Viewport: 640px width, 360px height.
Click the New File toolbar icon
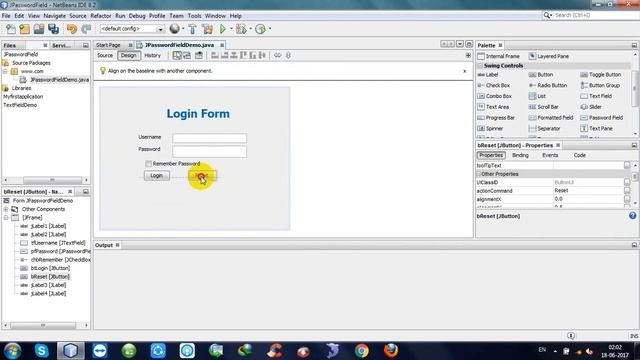click(x=11, y=29)
